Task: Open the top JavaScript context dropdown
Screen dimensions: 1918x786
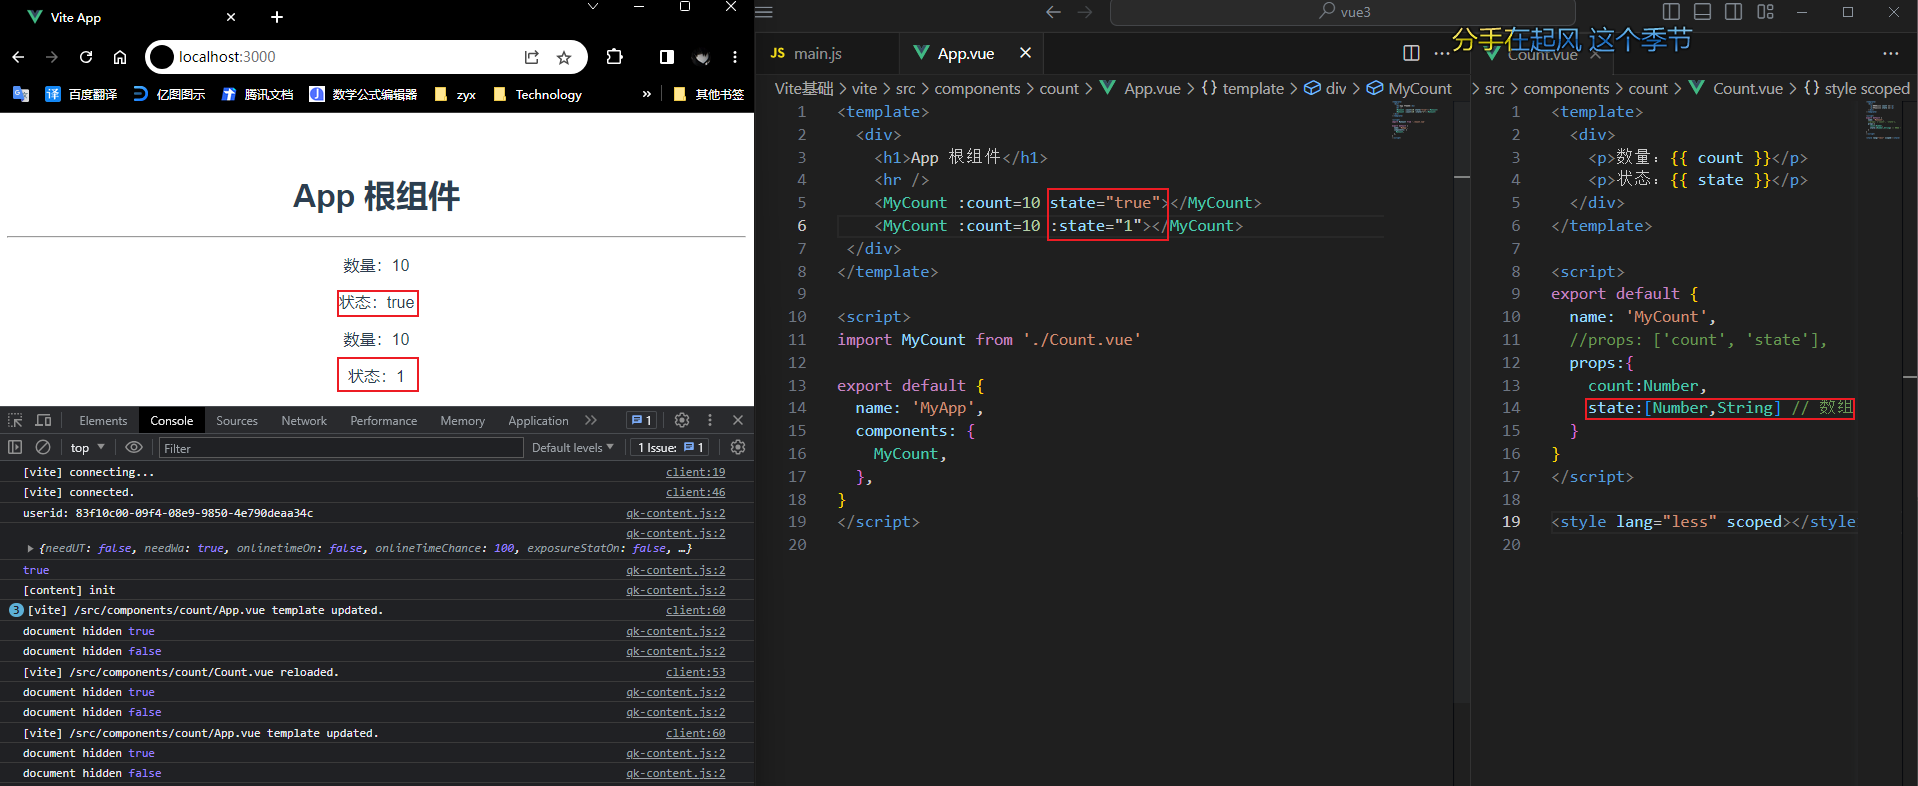Action: click(87, 447)
